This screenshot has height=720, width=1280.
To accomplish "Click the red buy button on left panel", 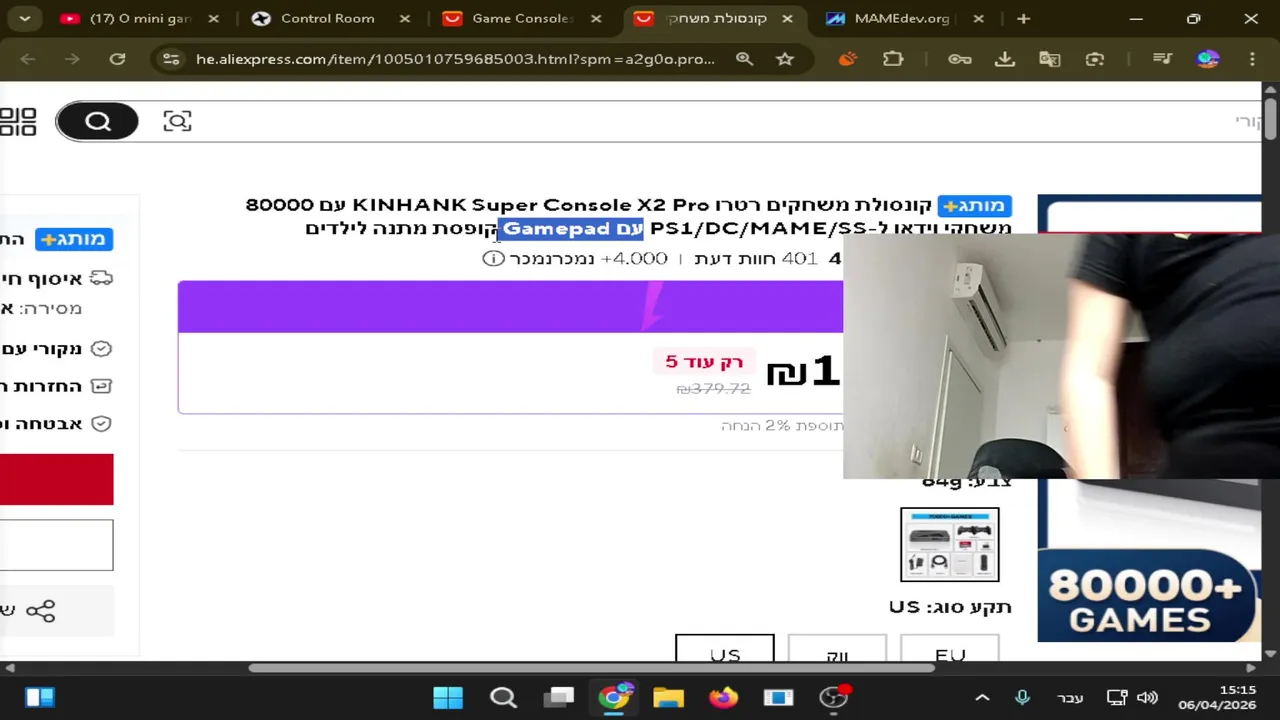I will click(x=57, y=479).
